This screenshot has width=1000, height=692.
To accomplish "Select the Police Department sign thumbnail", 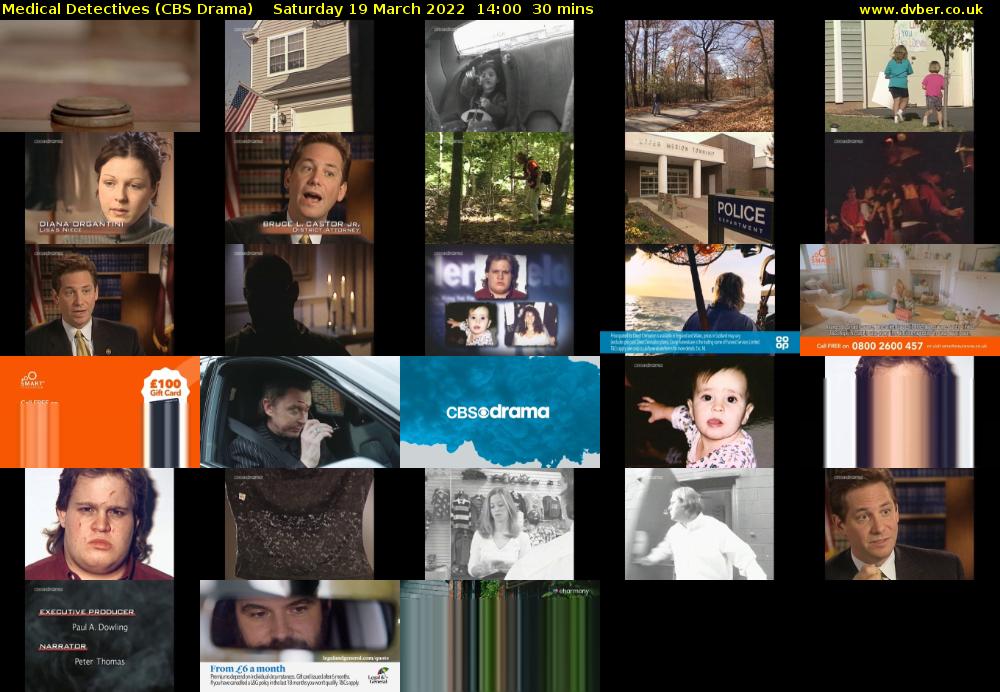I will [699, 188].
